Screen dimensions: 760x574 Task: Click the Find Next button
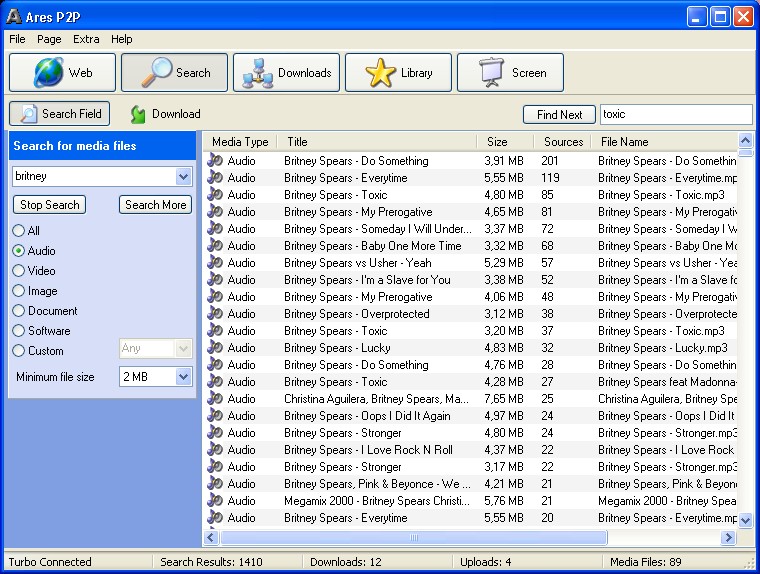pos(559,115)
